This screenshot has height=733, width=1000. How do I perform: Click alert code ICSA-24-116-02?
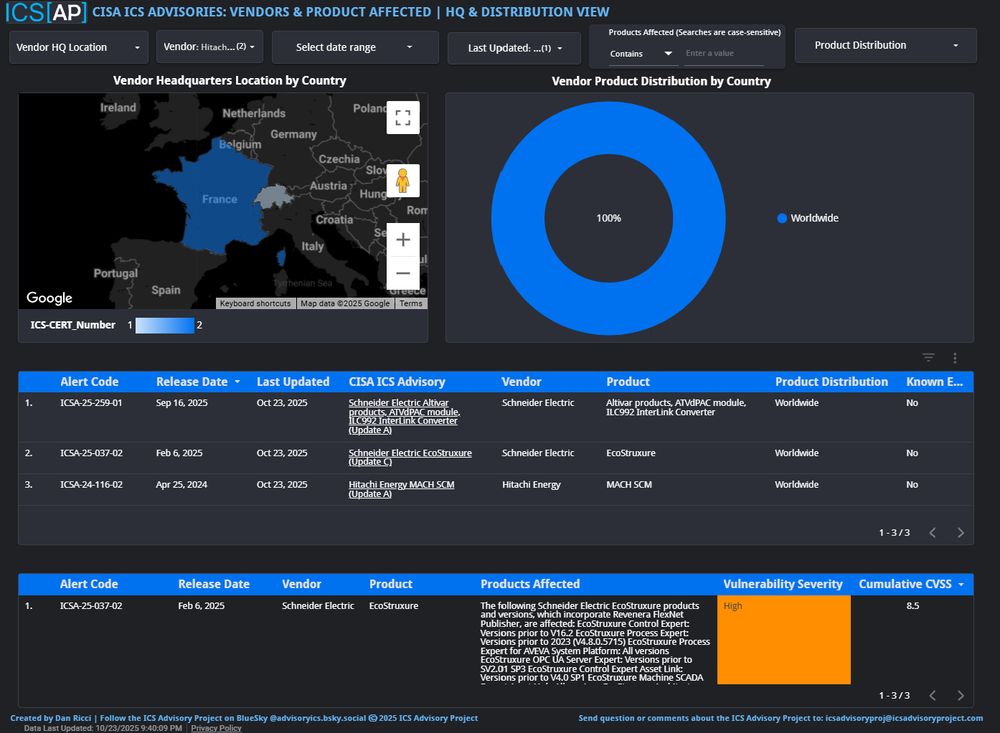coord(91,485)
